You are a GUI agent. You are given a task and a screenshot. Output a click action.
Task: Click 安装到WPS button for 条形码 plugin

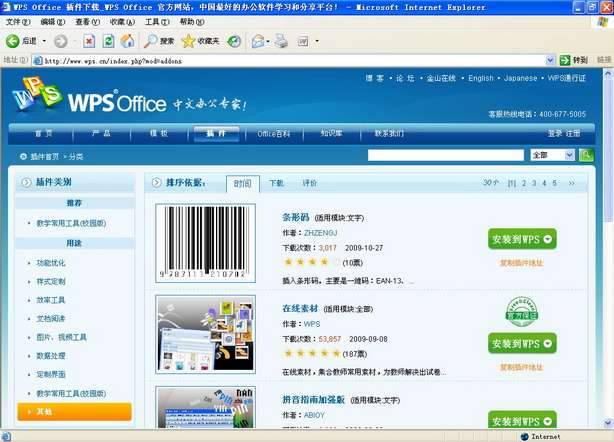coord(521,239)
